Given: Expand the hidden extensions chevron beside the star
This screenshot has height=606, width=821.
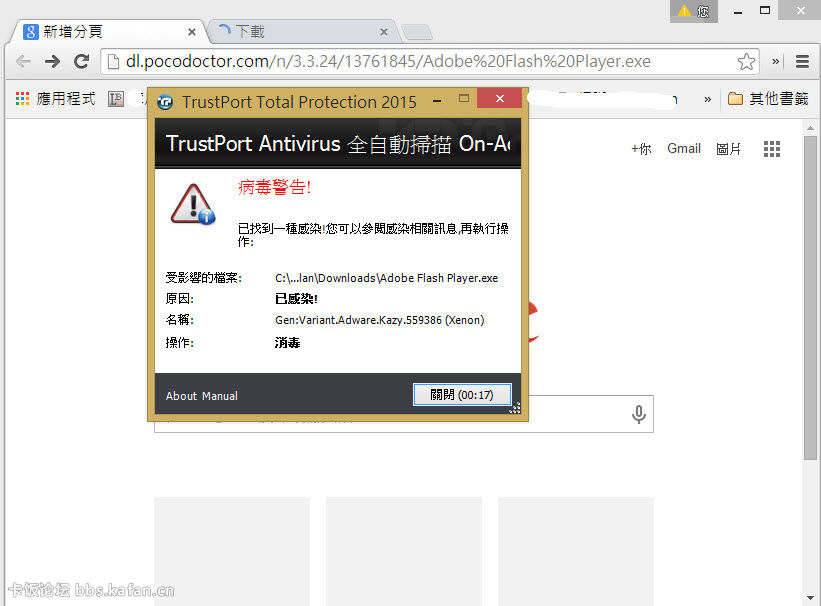Looking at the screenshot, I should tap(776, 61).
